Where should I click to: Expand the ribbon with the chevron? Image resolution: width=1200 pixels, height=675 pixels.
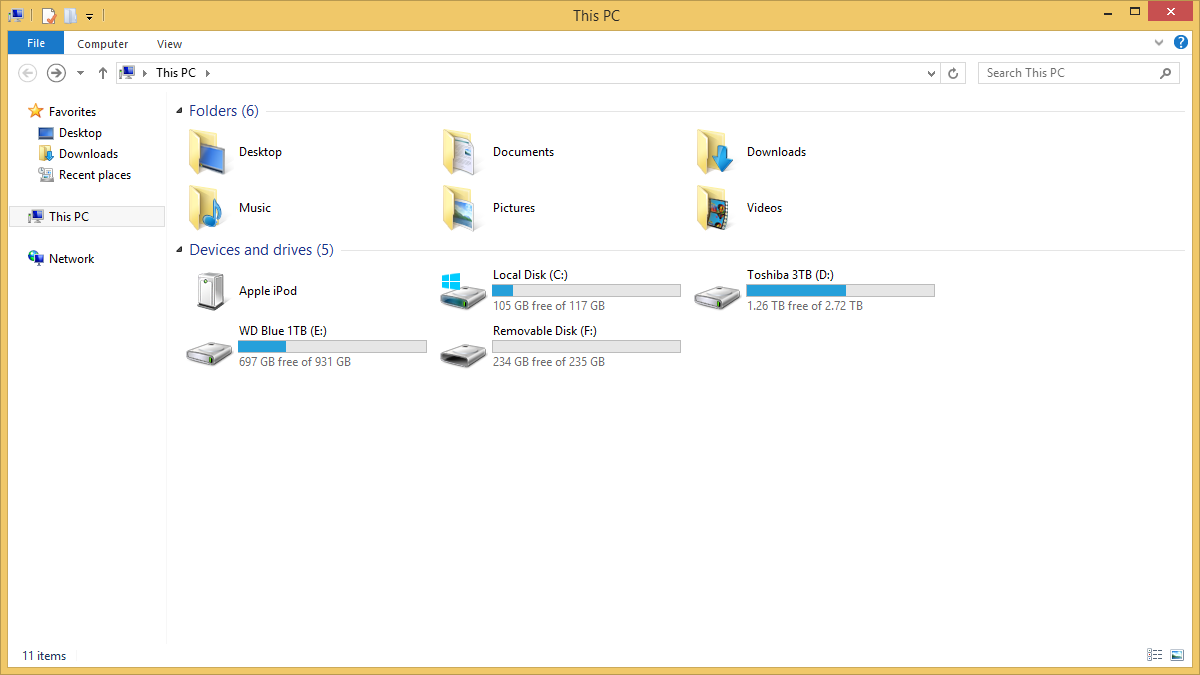(x=1159, y=44)
